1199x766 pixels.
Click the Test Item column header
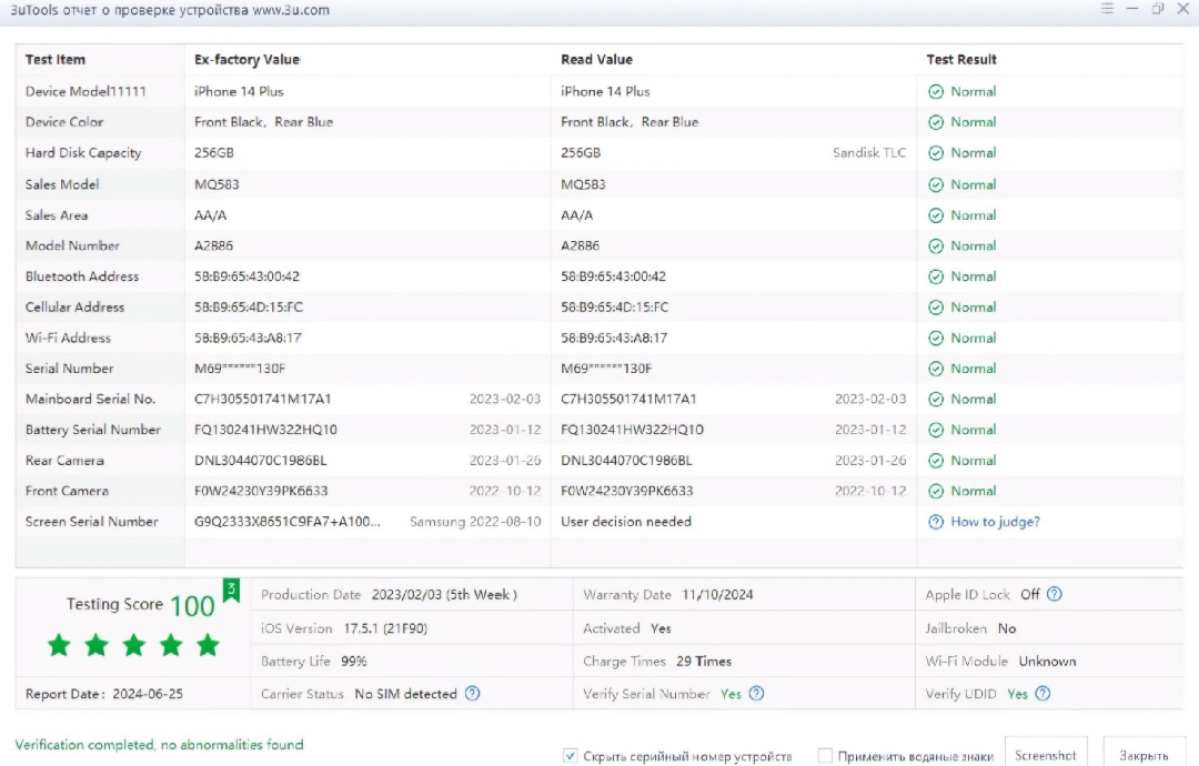pos(55,59)
